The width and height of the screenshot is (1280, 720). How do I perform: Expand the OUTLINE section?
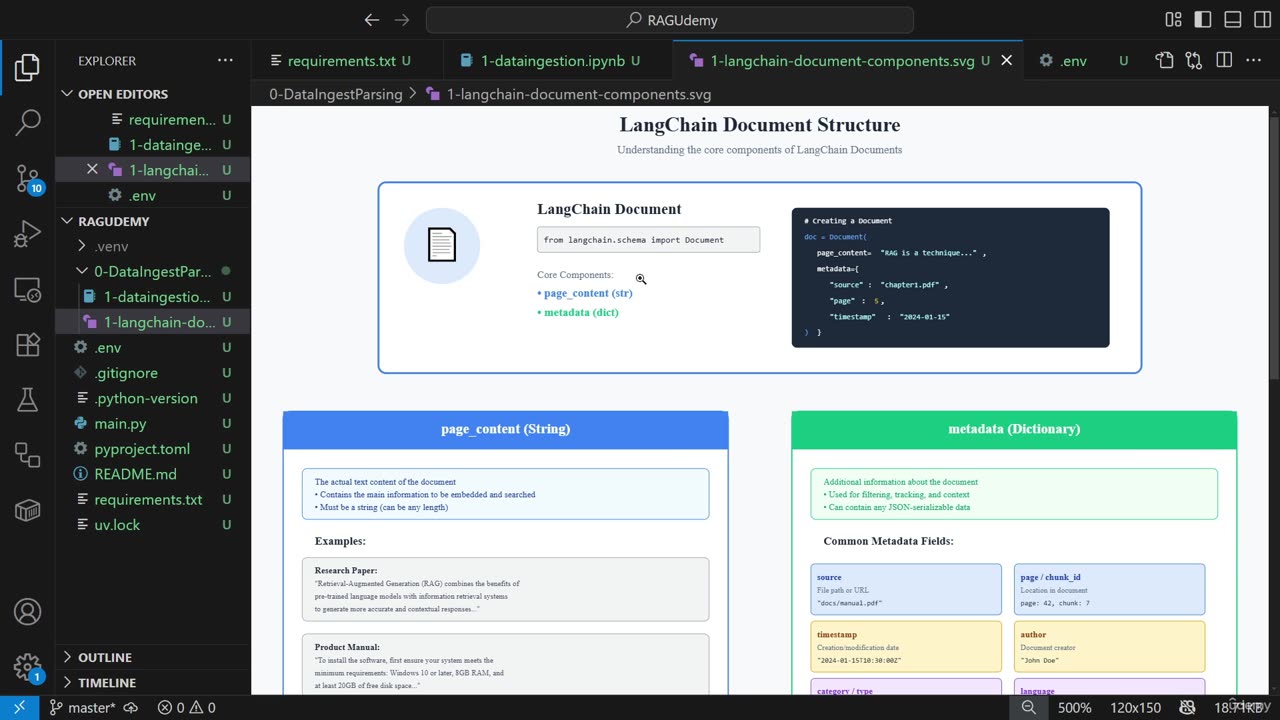pos(152,657)
